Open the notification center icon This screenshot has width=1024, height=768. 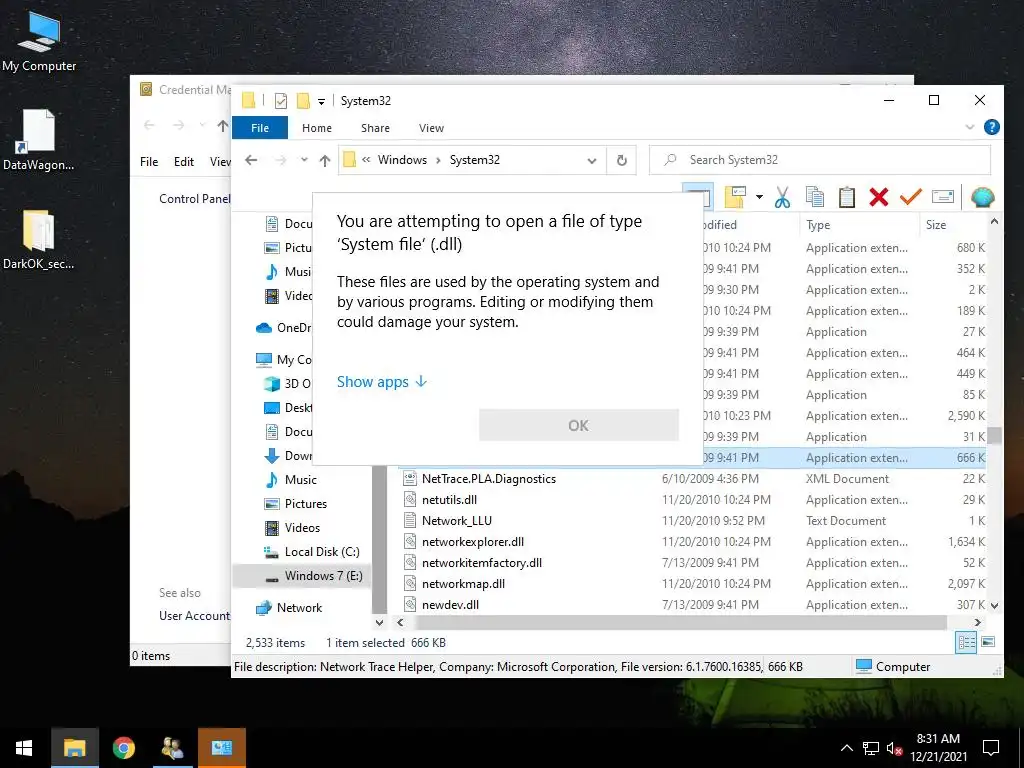[991, 748]
